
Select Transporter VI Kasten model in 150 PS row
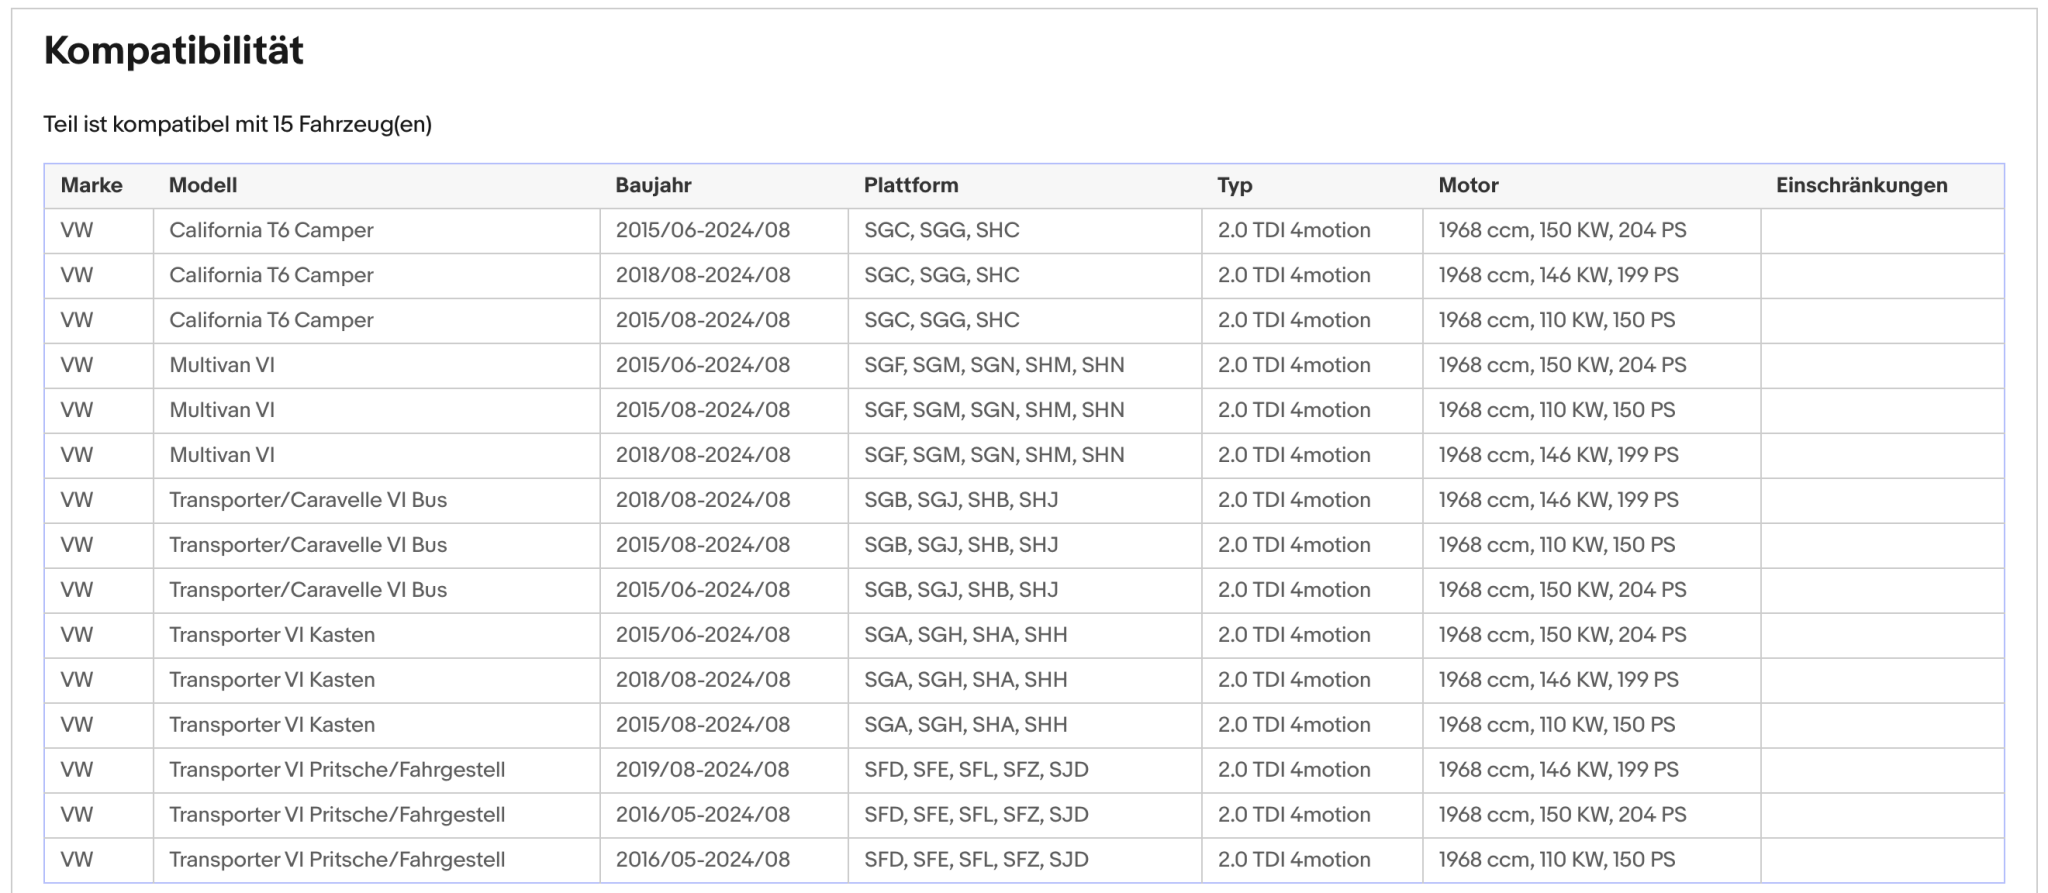[272, 725]
